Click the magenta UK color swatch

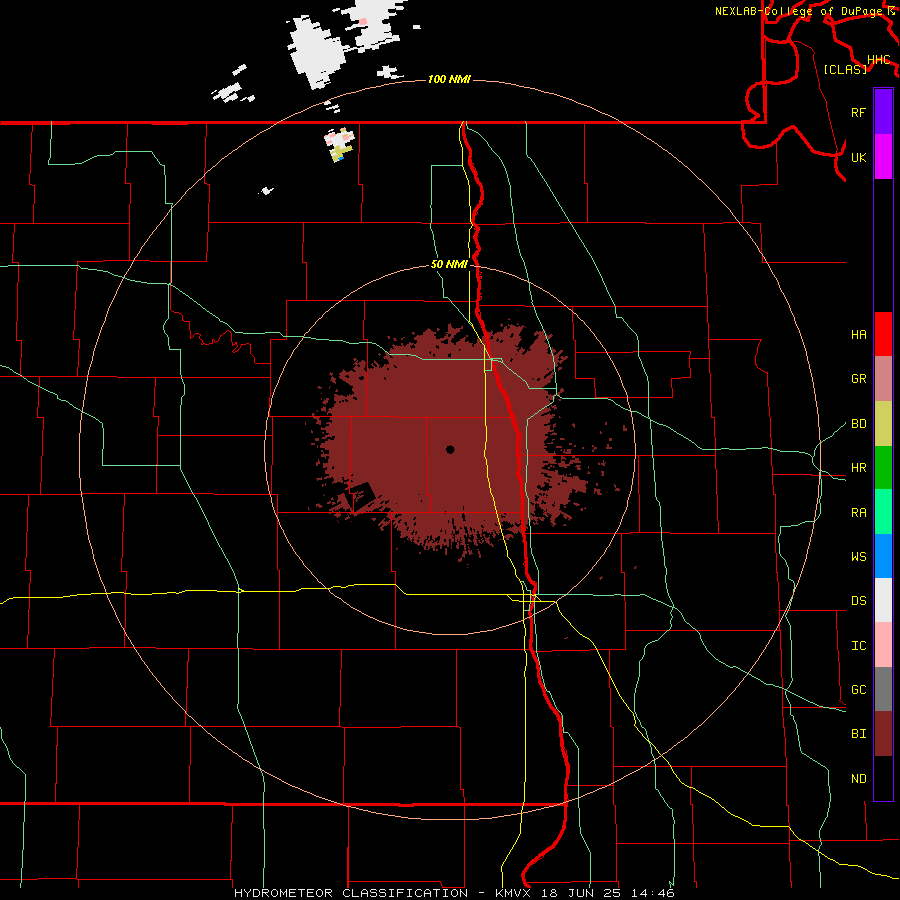tap(883, 157)
